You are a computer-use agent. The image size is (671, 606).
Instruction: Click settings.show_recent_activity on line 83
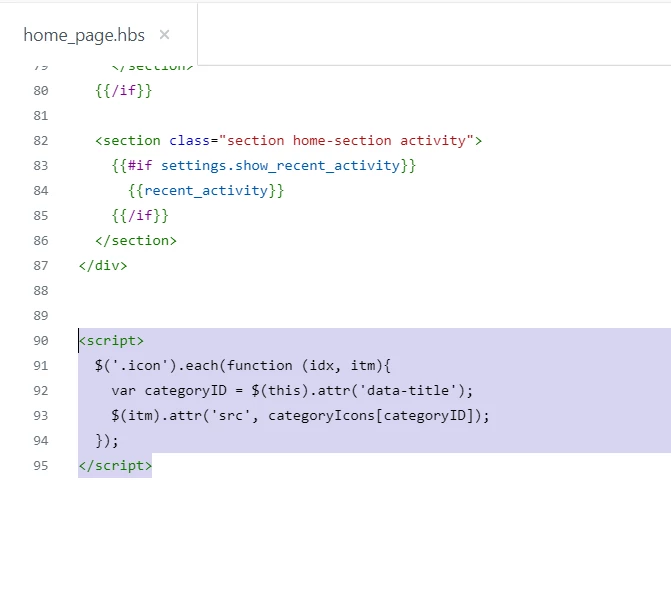coord(280,166)
